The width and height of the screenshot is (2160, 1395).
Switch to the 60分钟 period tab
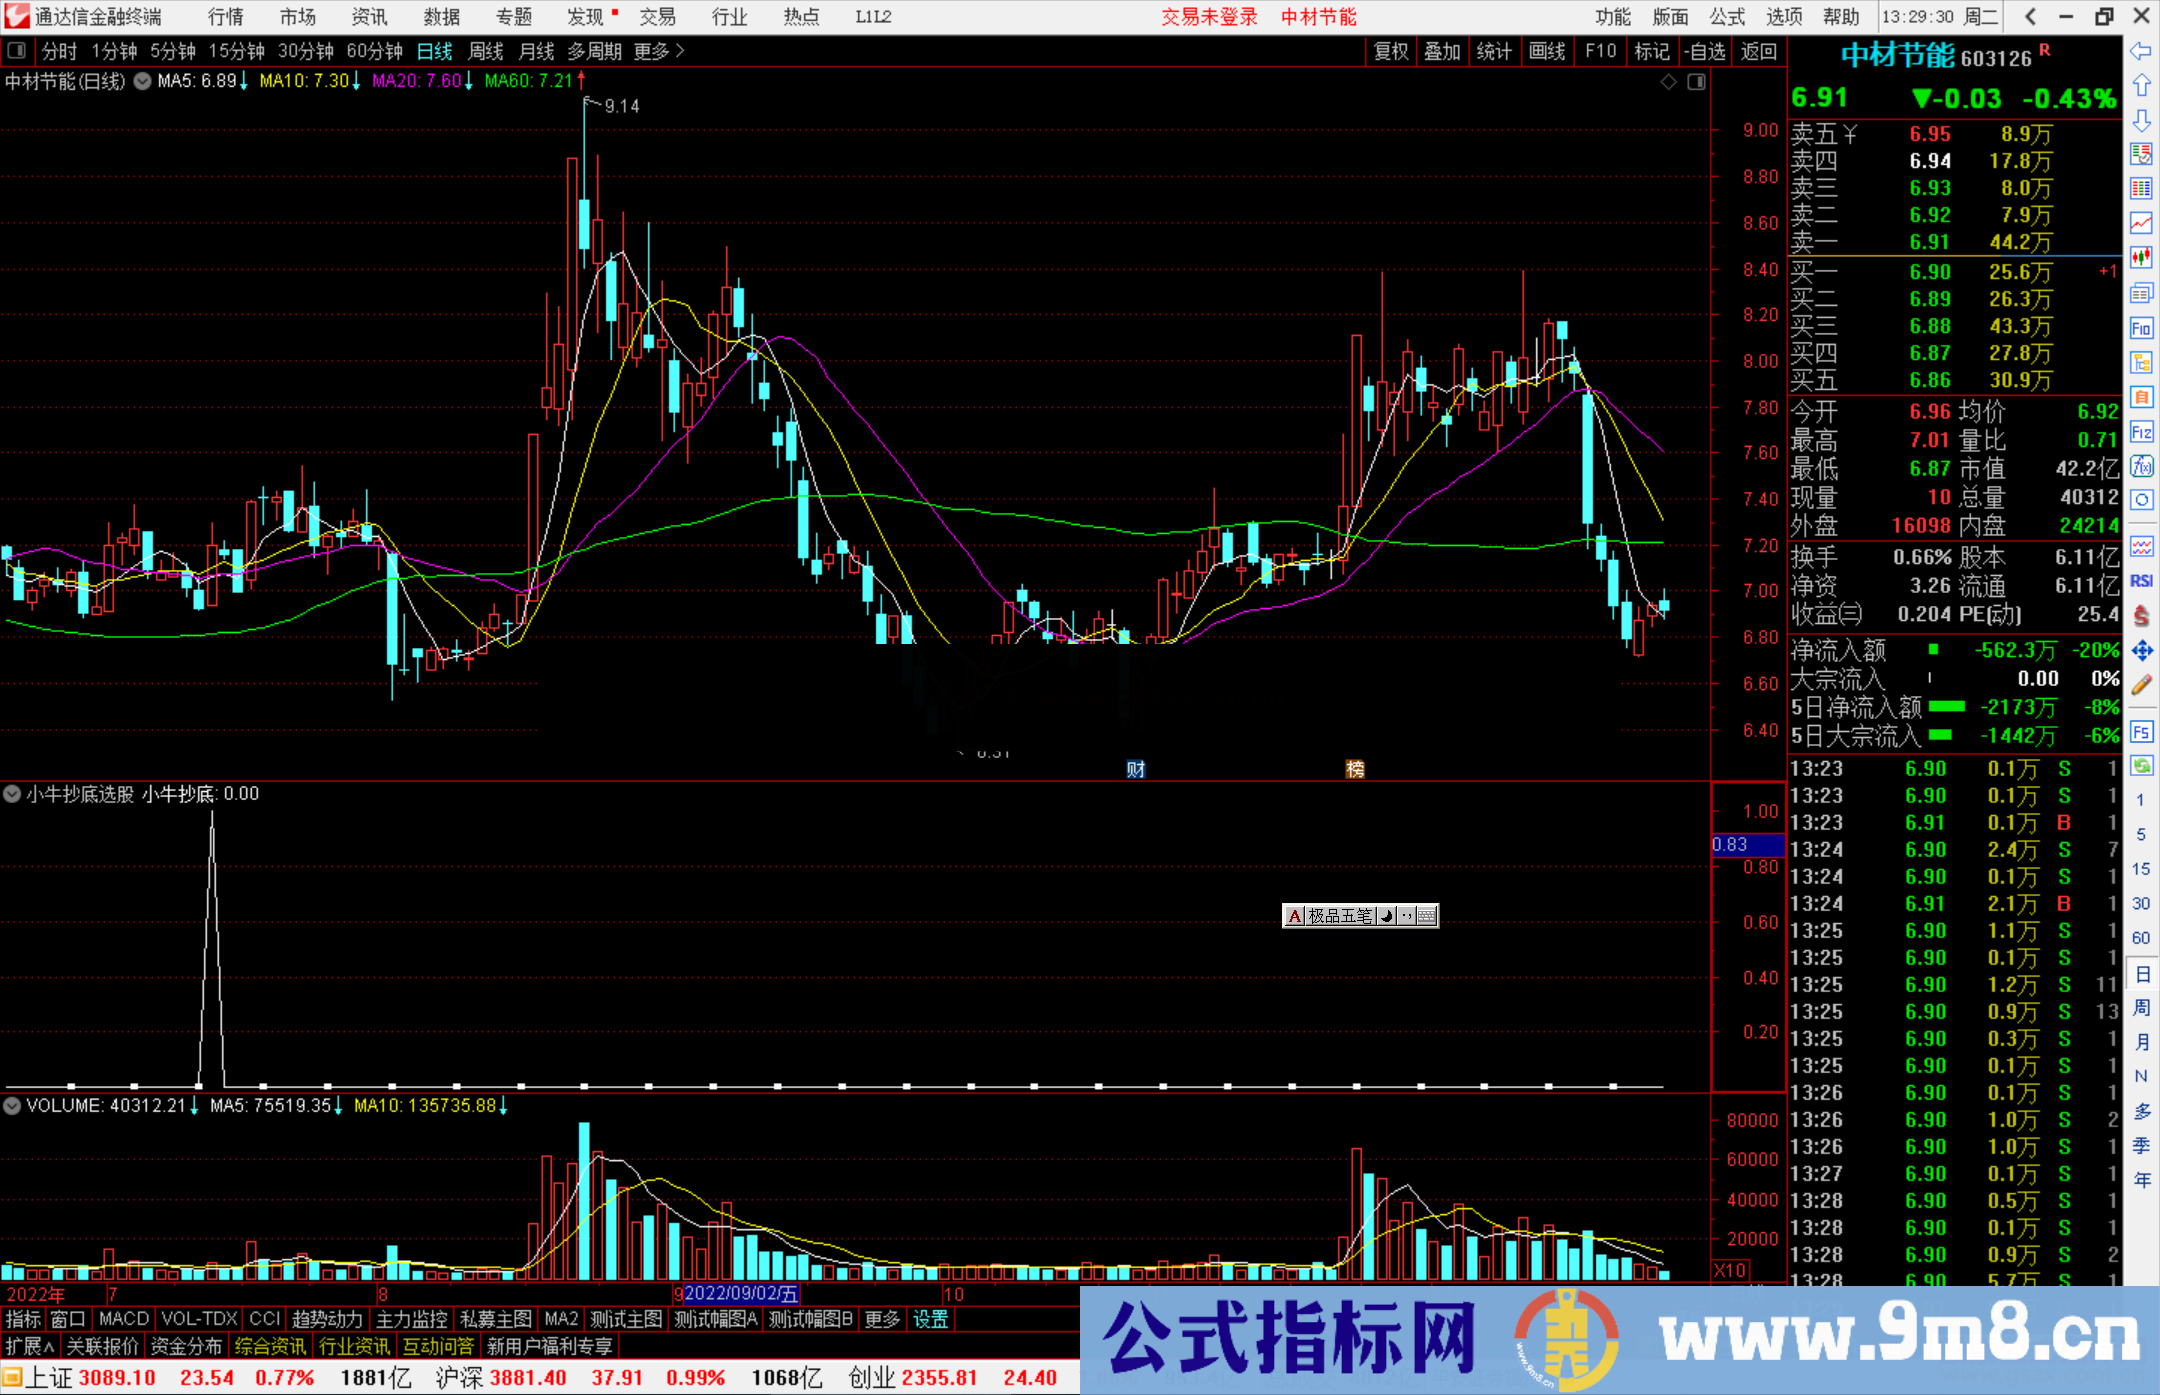pos(374,51)
